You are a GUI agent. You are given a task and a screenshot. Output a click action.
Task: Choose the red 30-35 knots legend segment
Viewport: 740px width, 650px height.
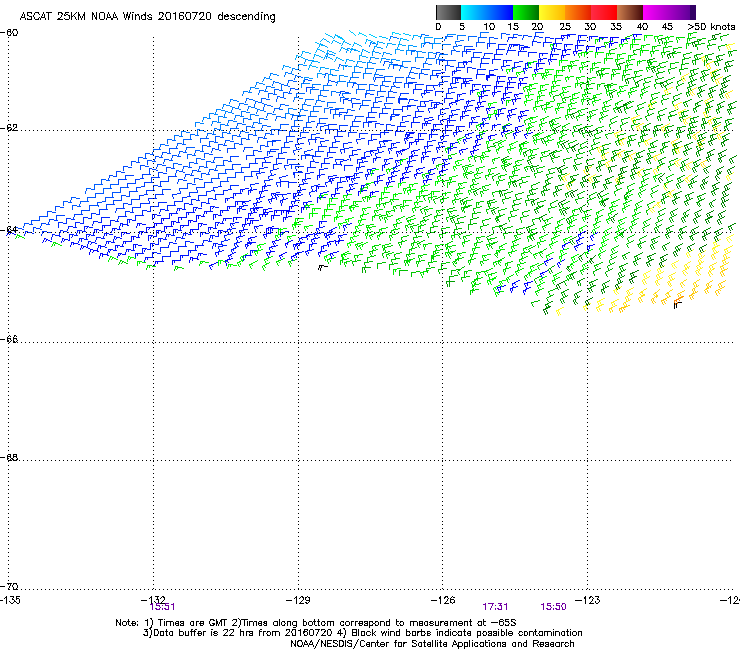tap(604, 12)
